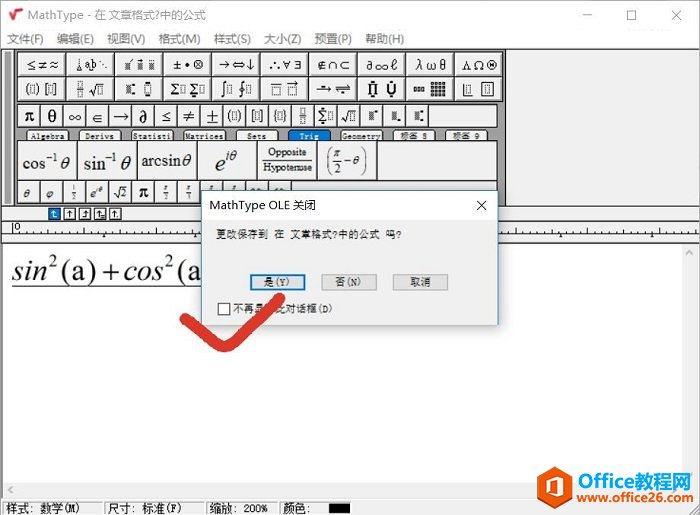Click the 缩放: 200% status field

click(242, 508)
